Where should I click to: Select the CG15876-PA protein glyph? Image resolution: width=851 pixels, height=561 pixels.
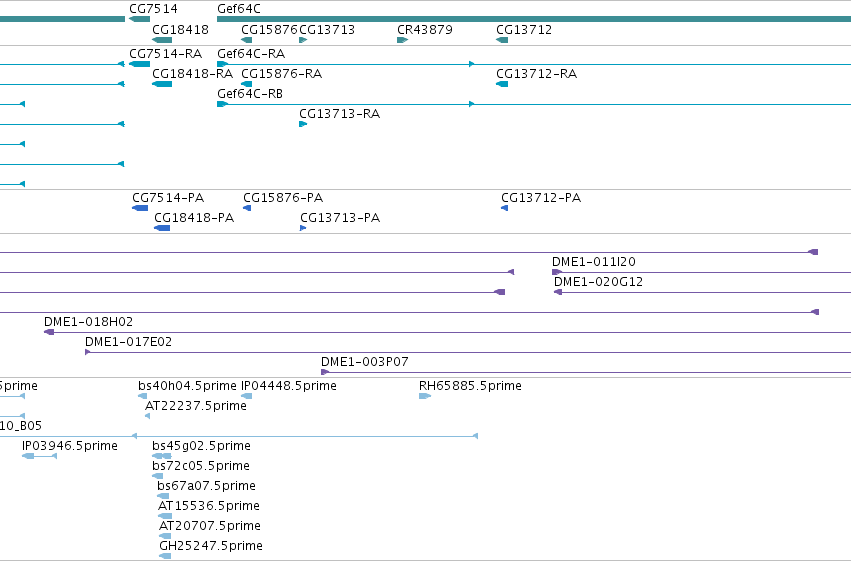[x=247, y=208]
